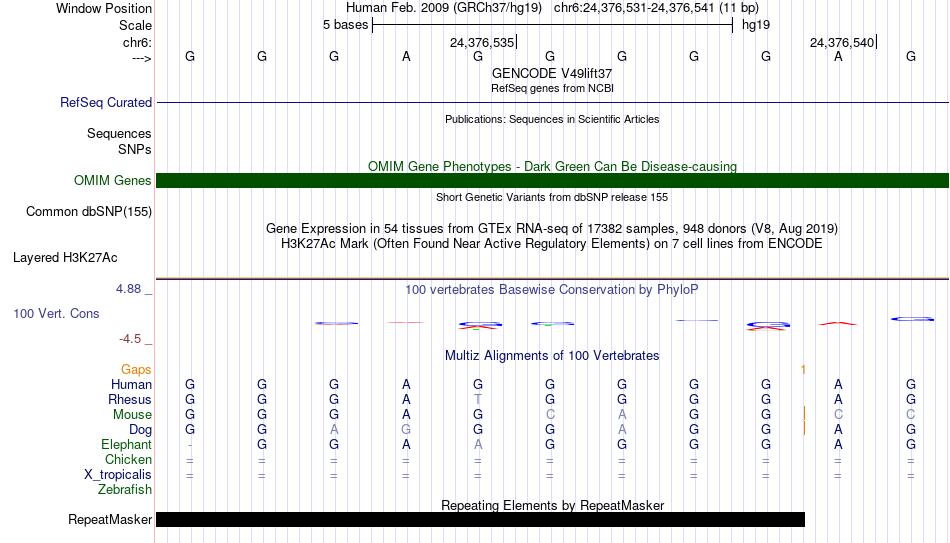This screenshot has width=950, height=543.
Task: Click Multiz Alignments of 100 Vertebrates title
Action: tap(552, 356)
